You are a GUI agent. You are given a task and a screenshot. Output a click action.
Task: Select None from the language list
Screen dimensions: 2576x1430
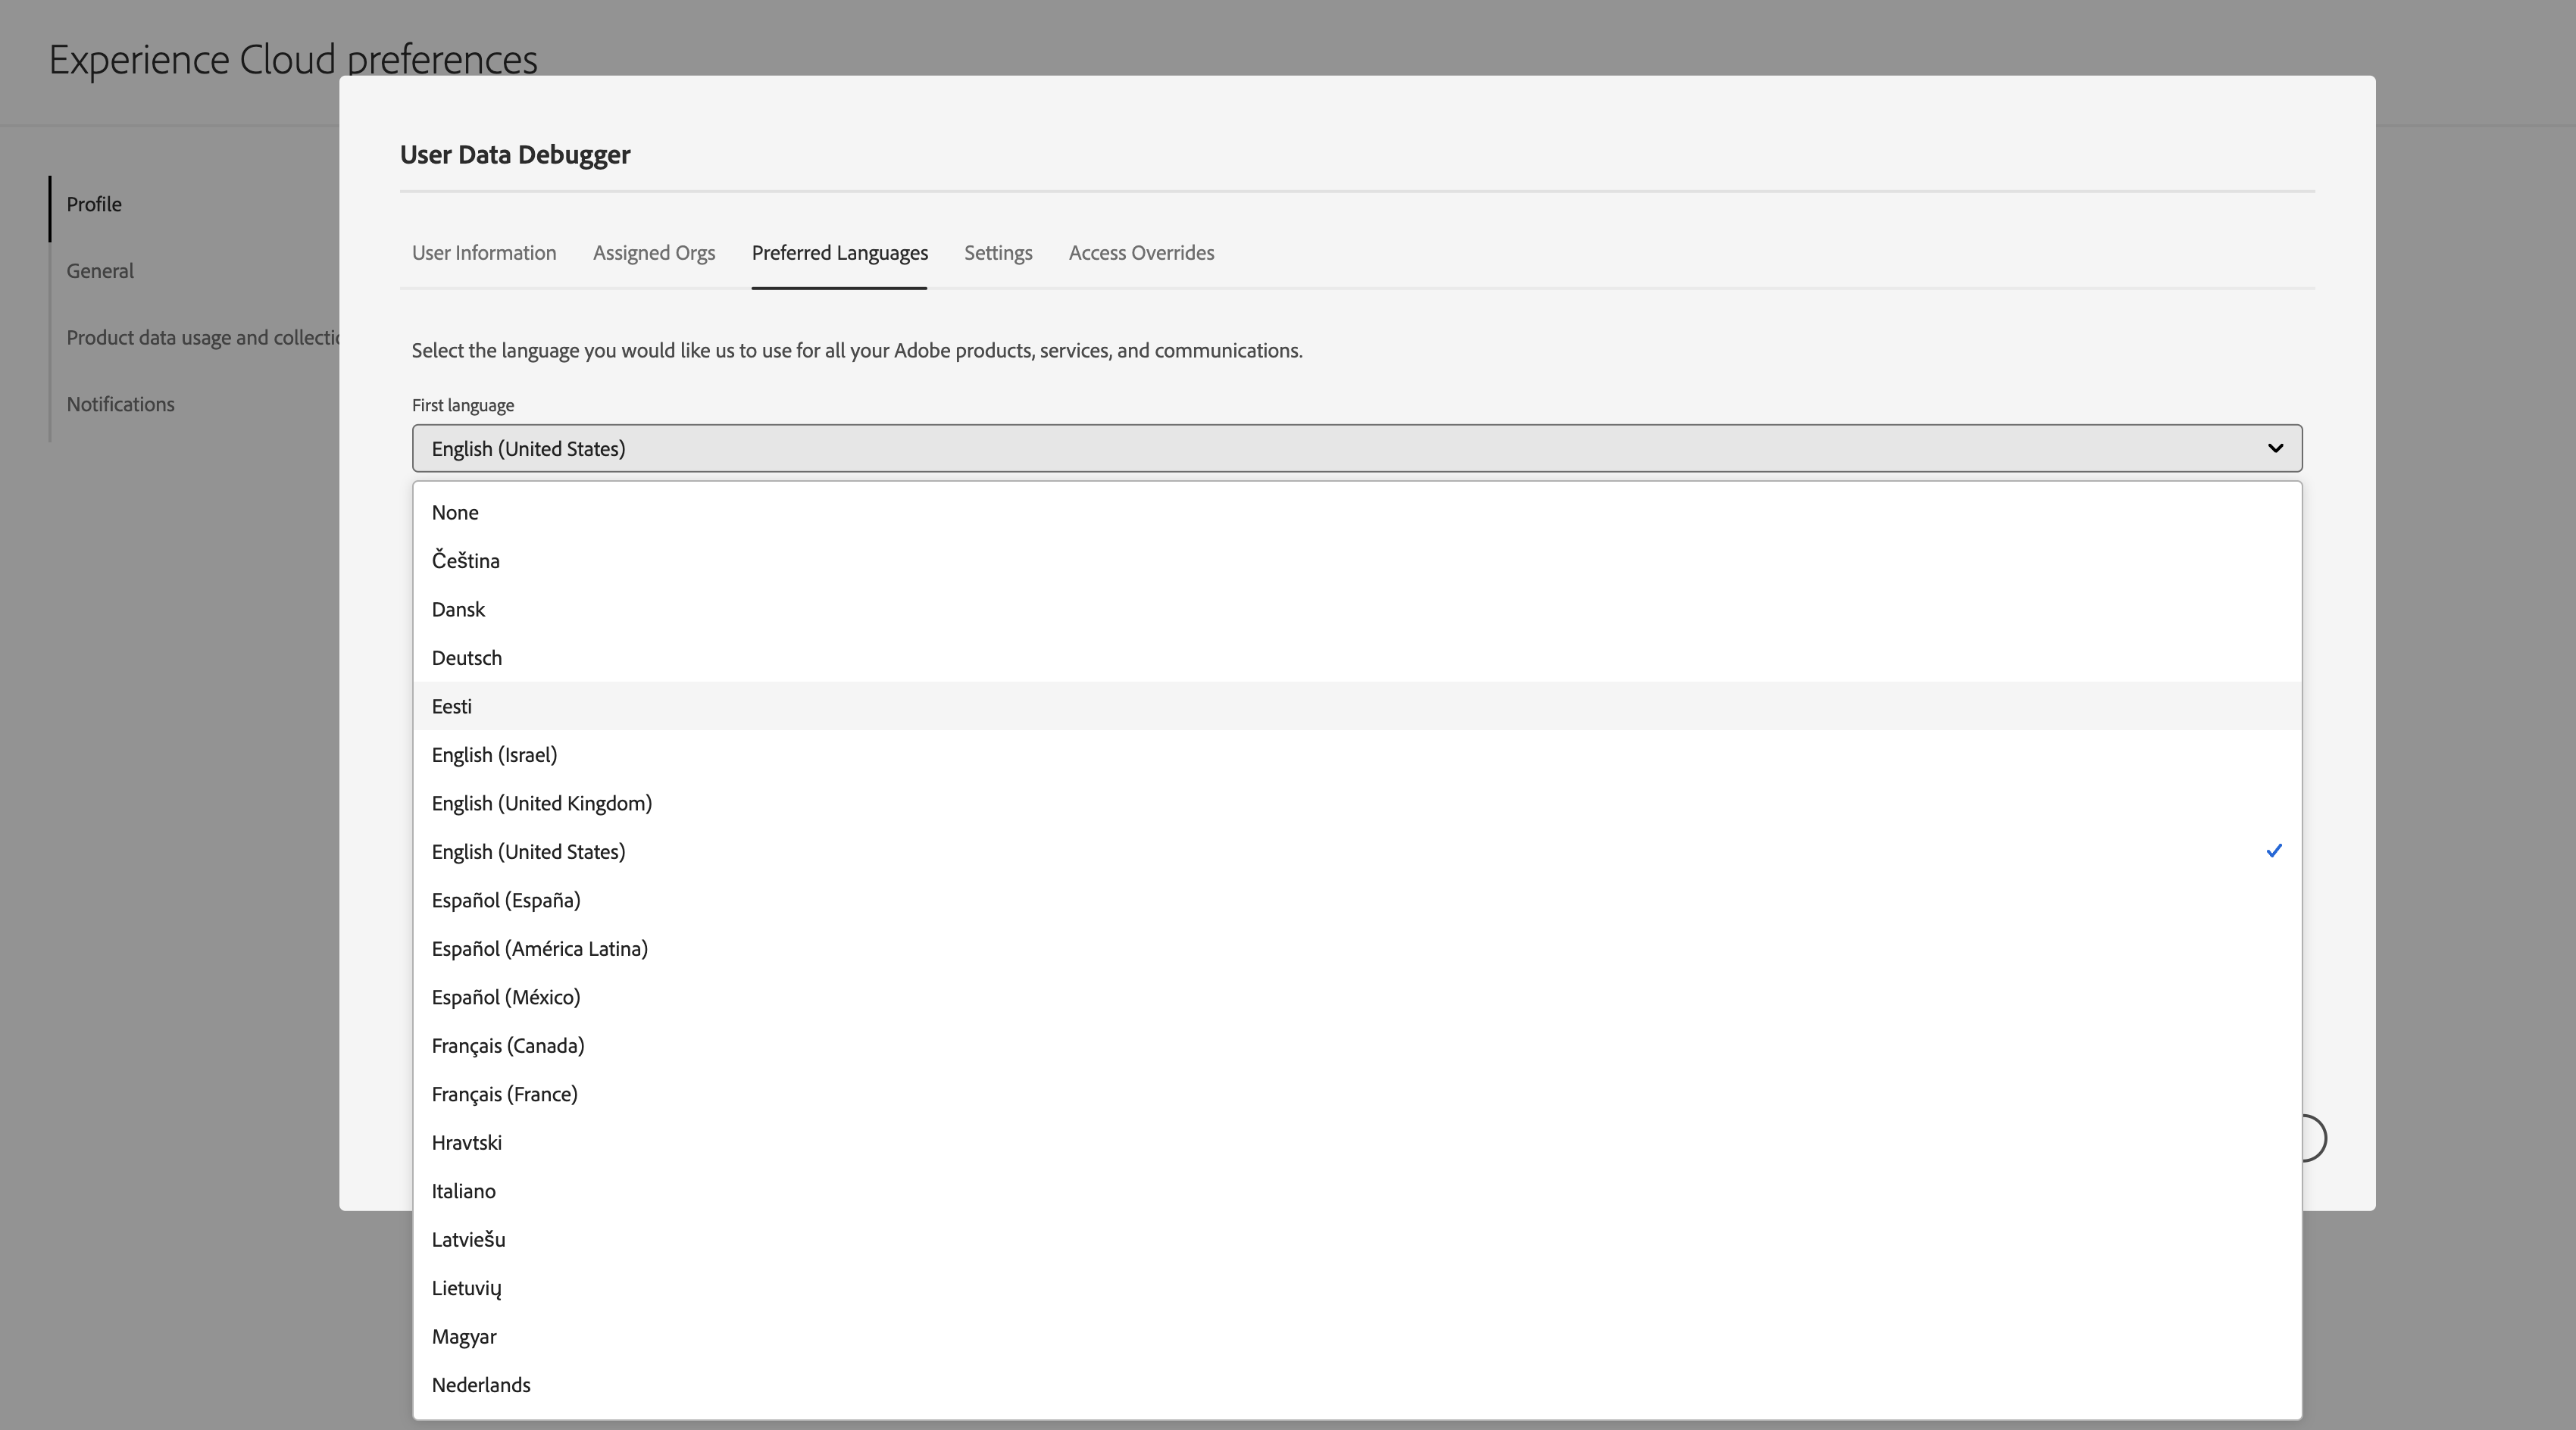[455, 512]
